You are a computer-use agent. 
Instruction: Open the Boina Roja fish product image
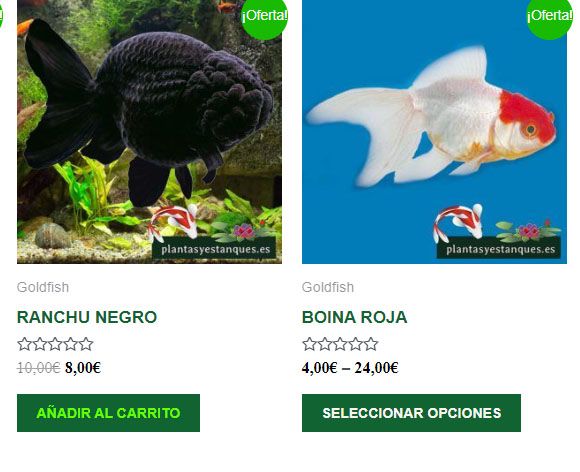pyautogui.click(x=434, y=132)
